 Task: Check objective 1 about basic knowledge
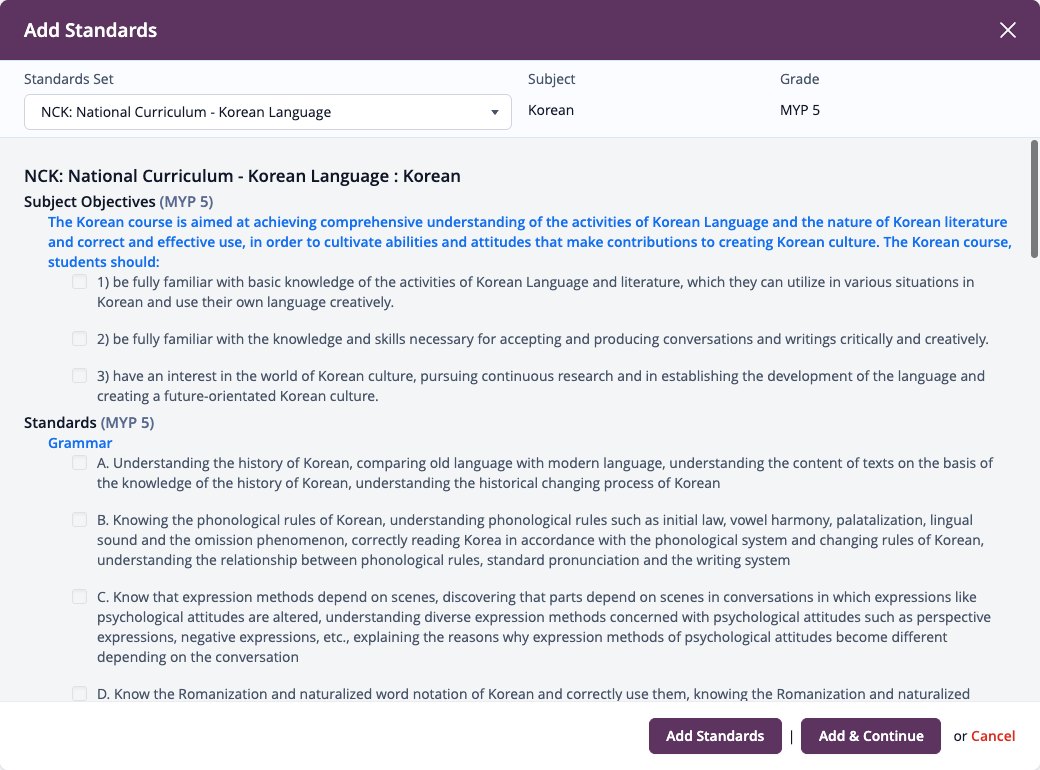click(80, 282)
